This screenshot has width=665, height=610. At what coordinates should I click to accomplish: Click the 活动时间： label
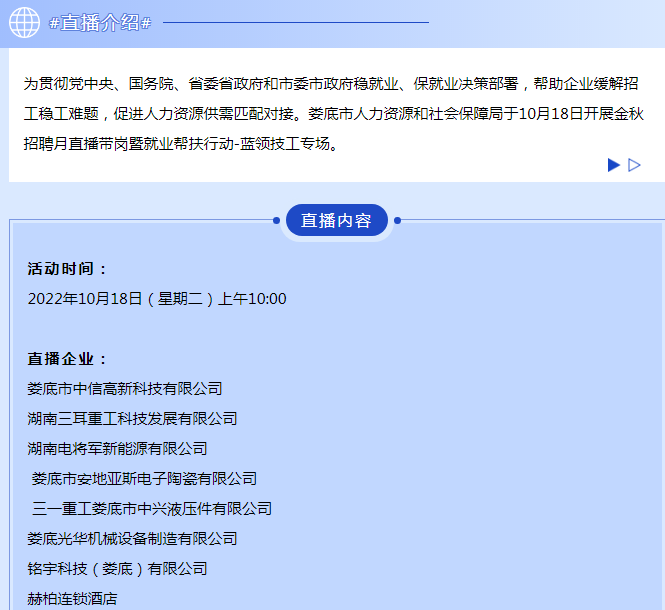click(67, 269)
